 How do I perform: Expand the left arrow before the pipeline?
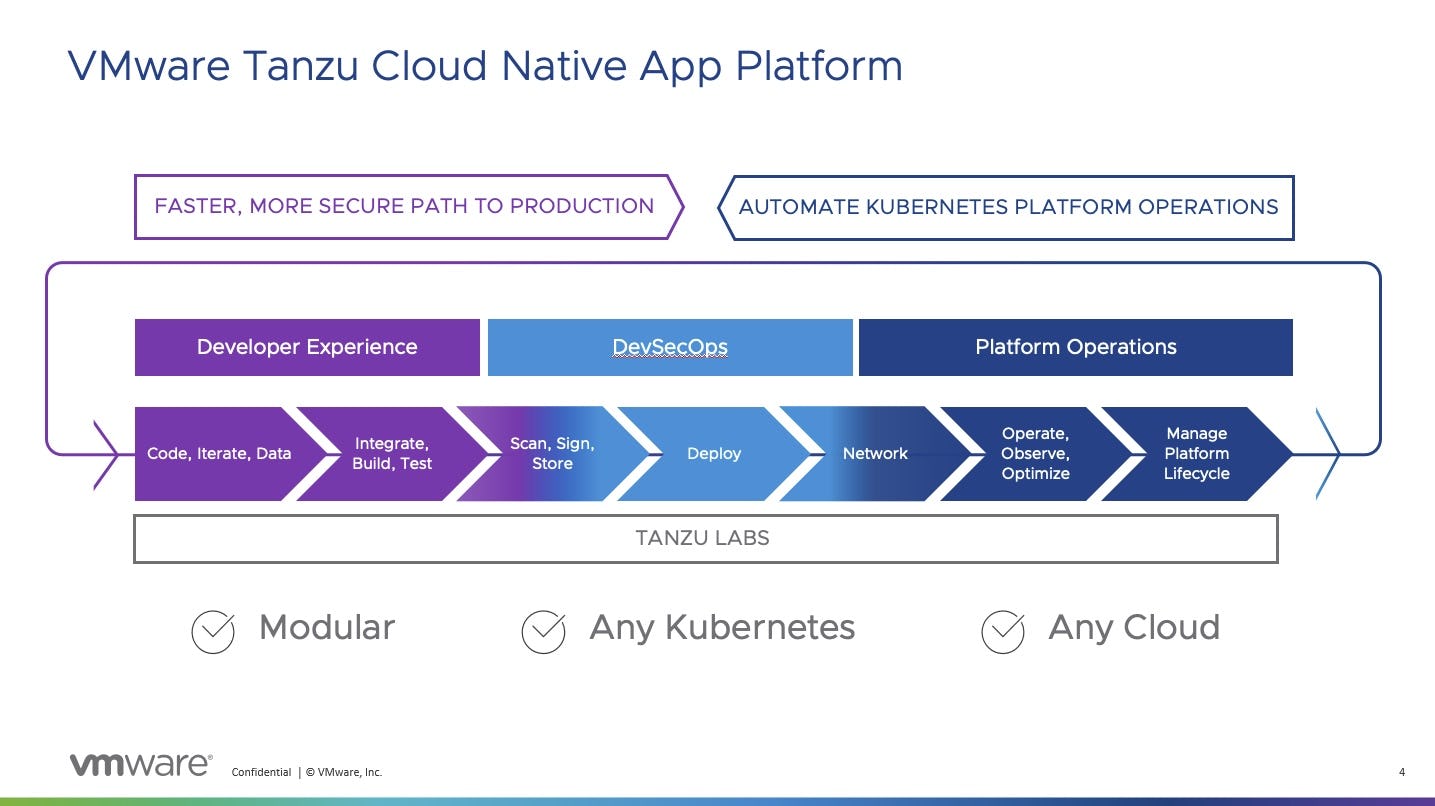coord(107,453)
